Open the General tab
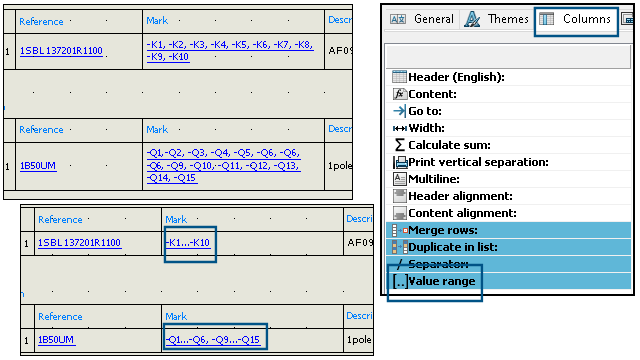 point(422,19)
